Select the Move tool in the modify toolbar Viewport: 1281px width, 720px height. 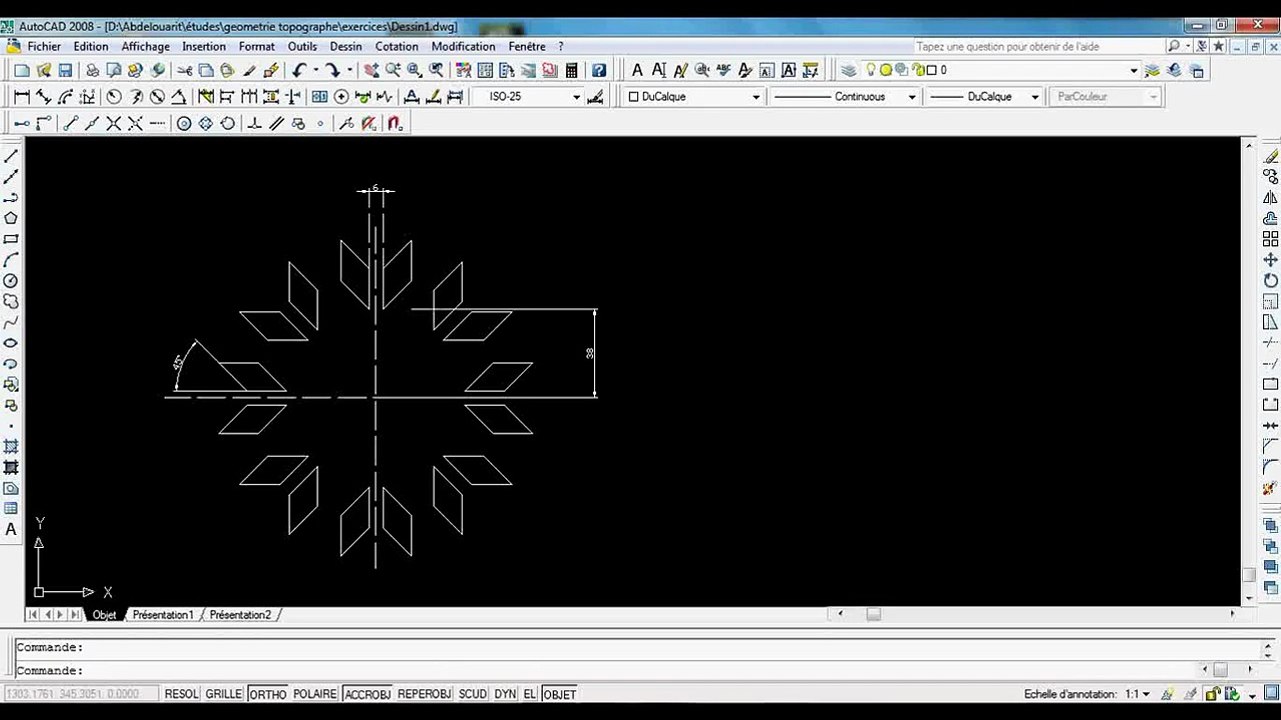1271,260
